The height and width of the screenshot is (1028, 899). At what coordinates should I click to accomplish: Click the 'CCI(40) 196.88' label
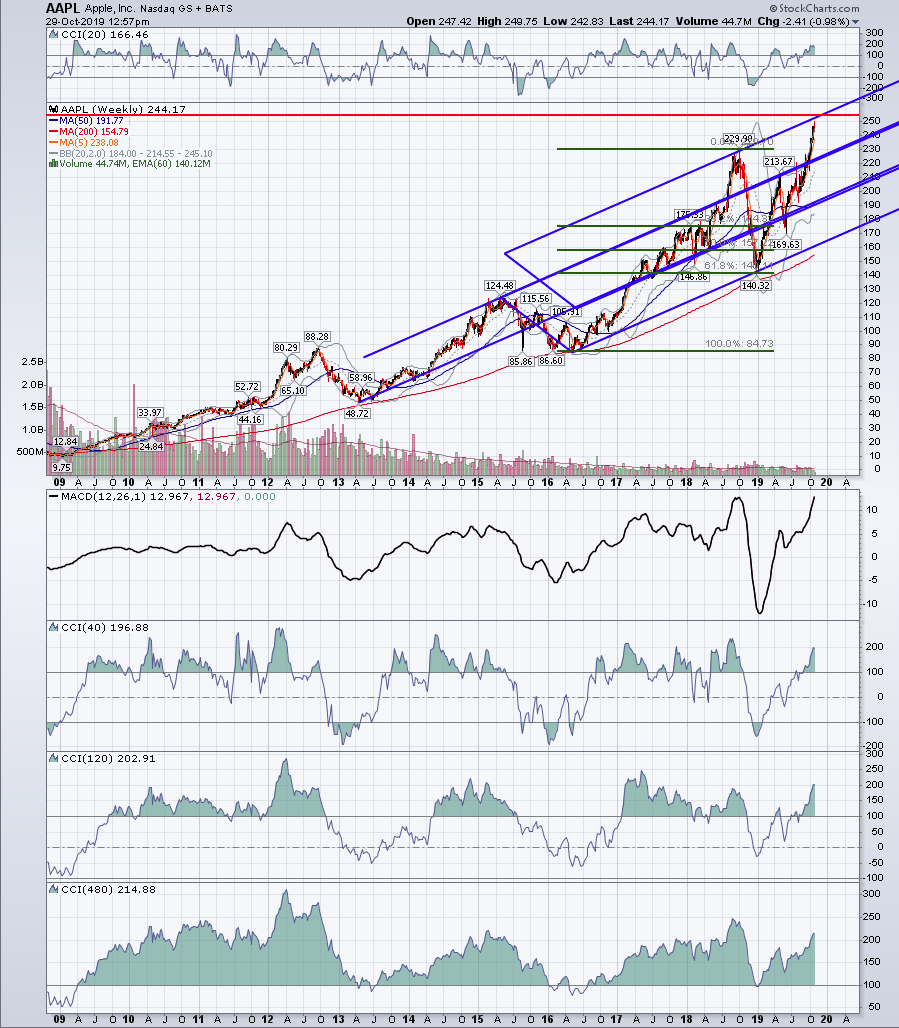coord(105,627)
